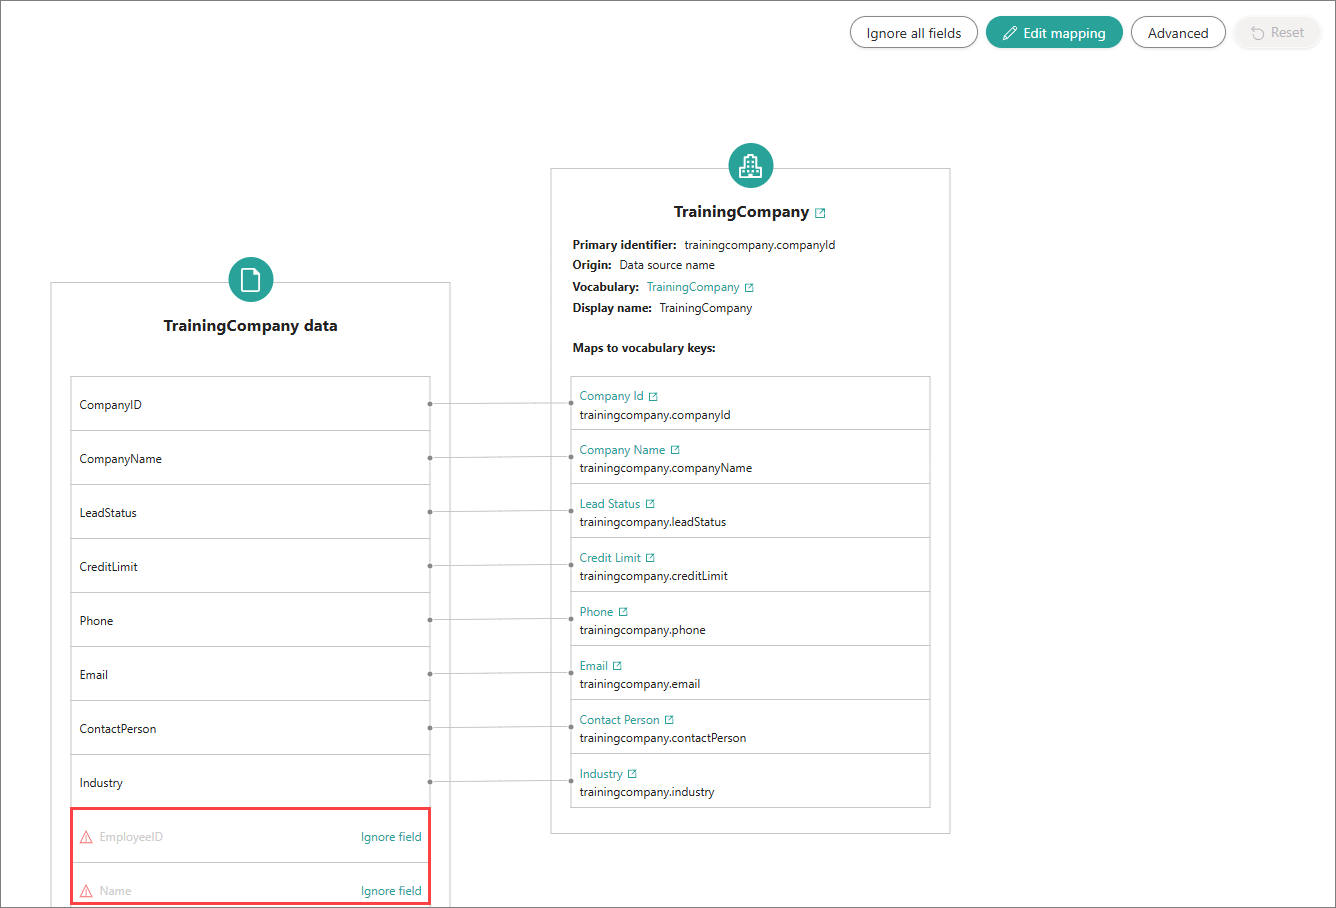
Task: Ignore the EmployeeID field
Action: (391, 837)
